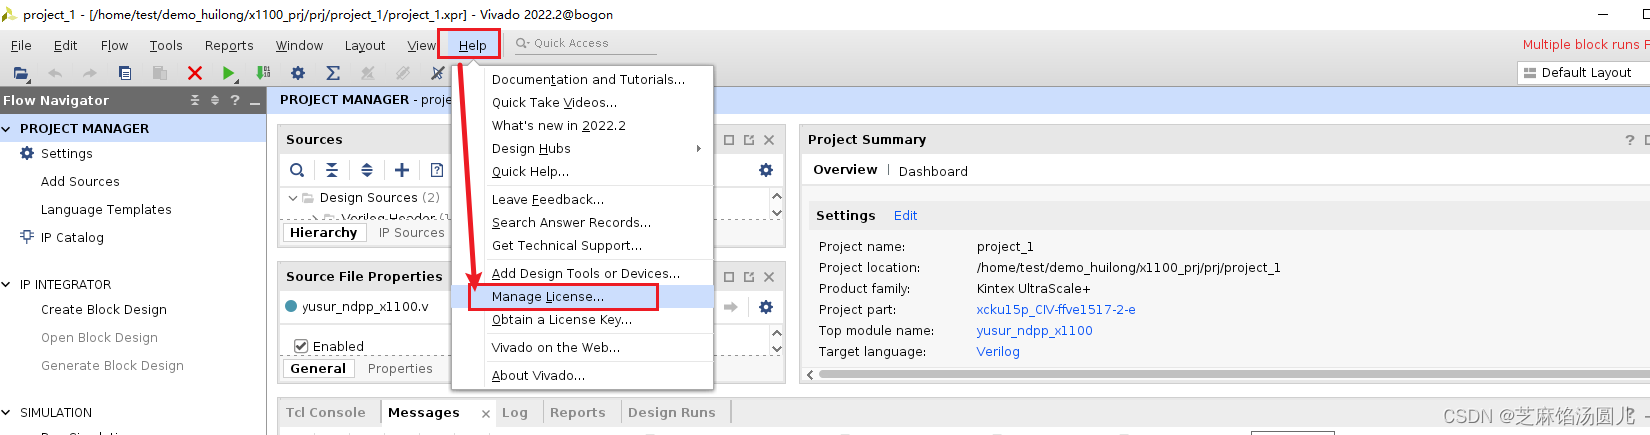Select Leave Feedback menu item
Viewport: 1650px width, 435px height.
(582, 200)
